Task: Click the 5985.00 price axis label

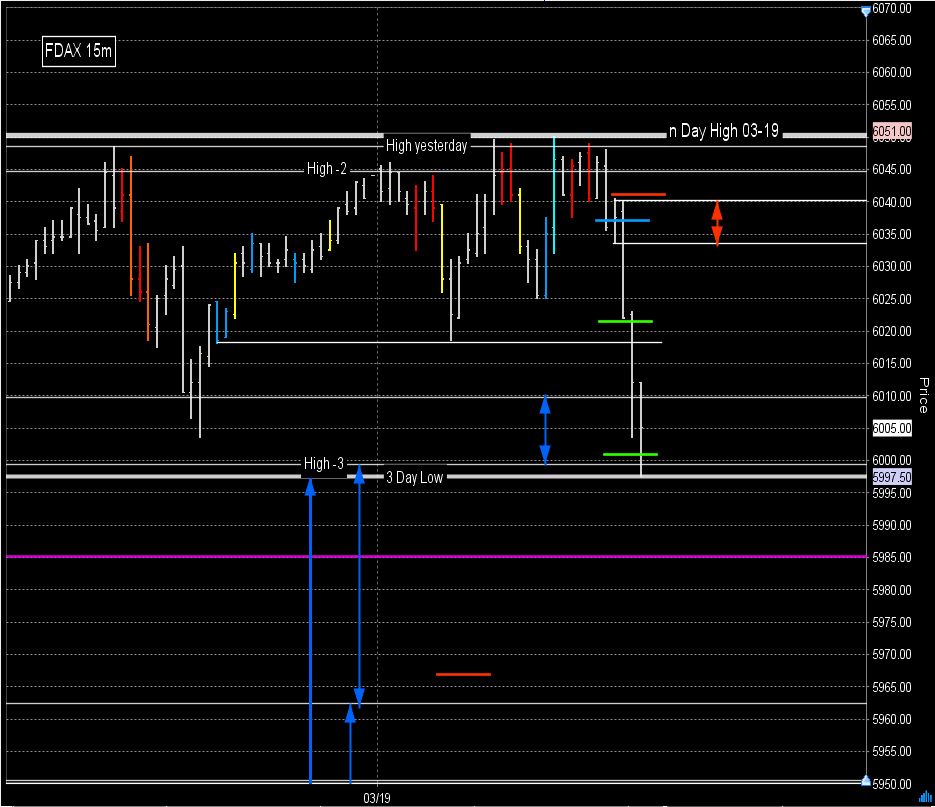Action: pos(892,558)
